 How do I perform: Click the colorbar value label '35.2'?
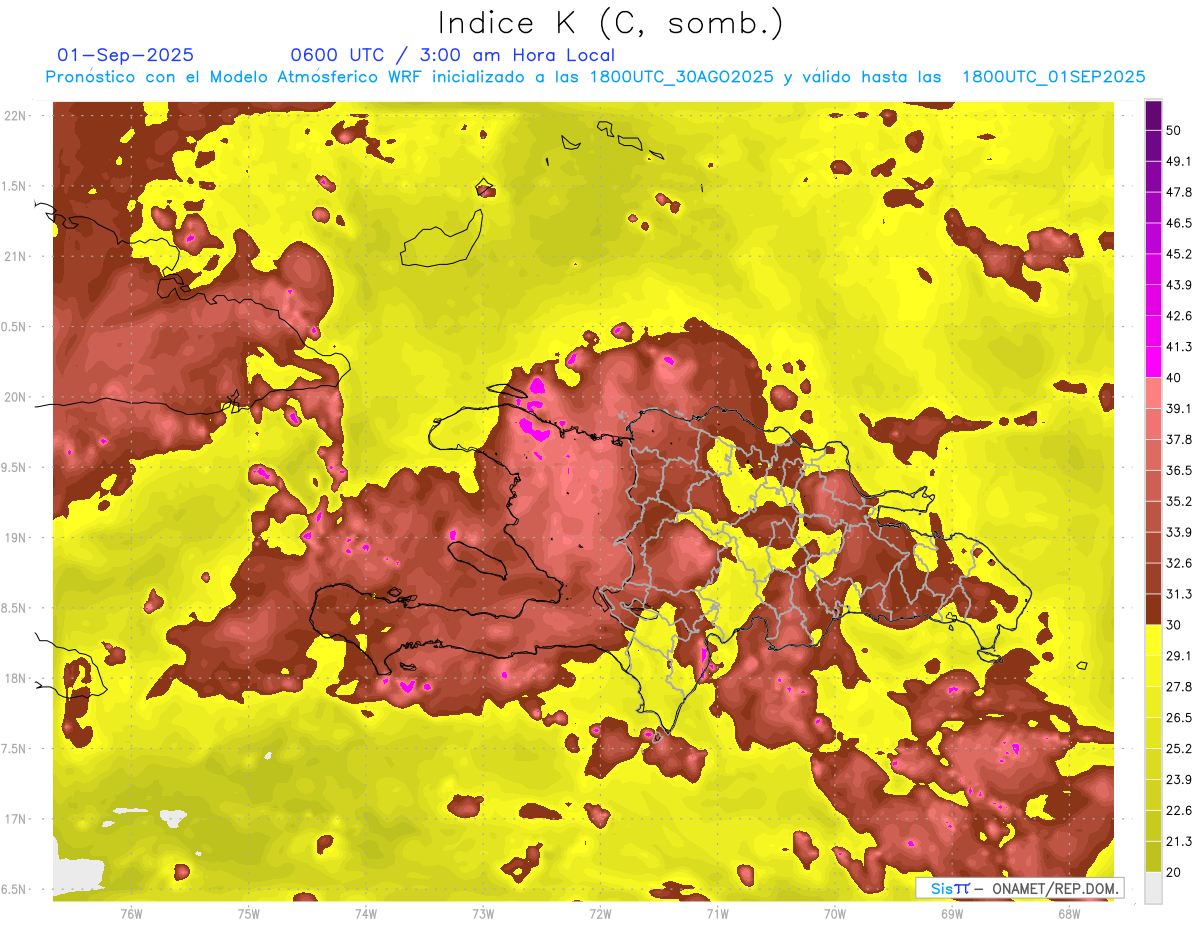(x=1179, y=501)
